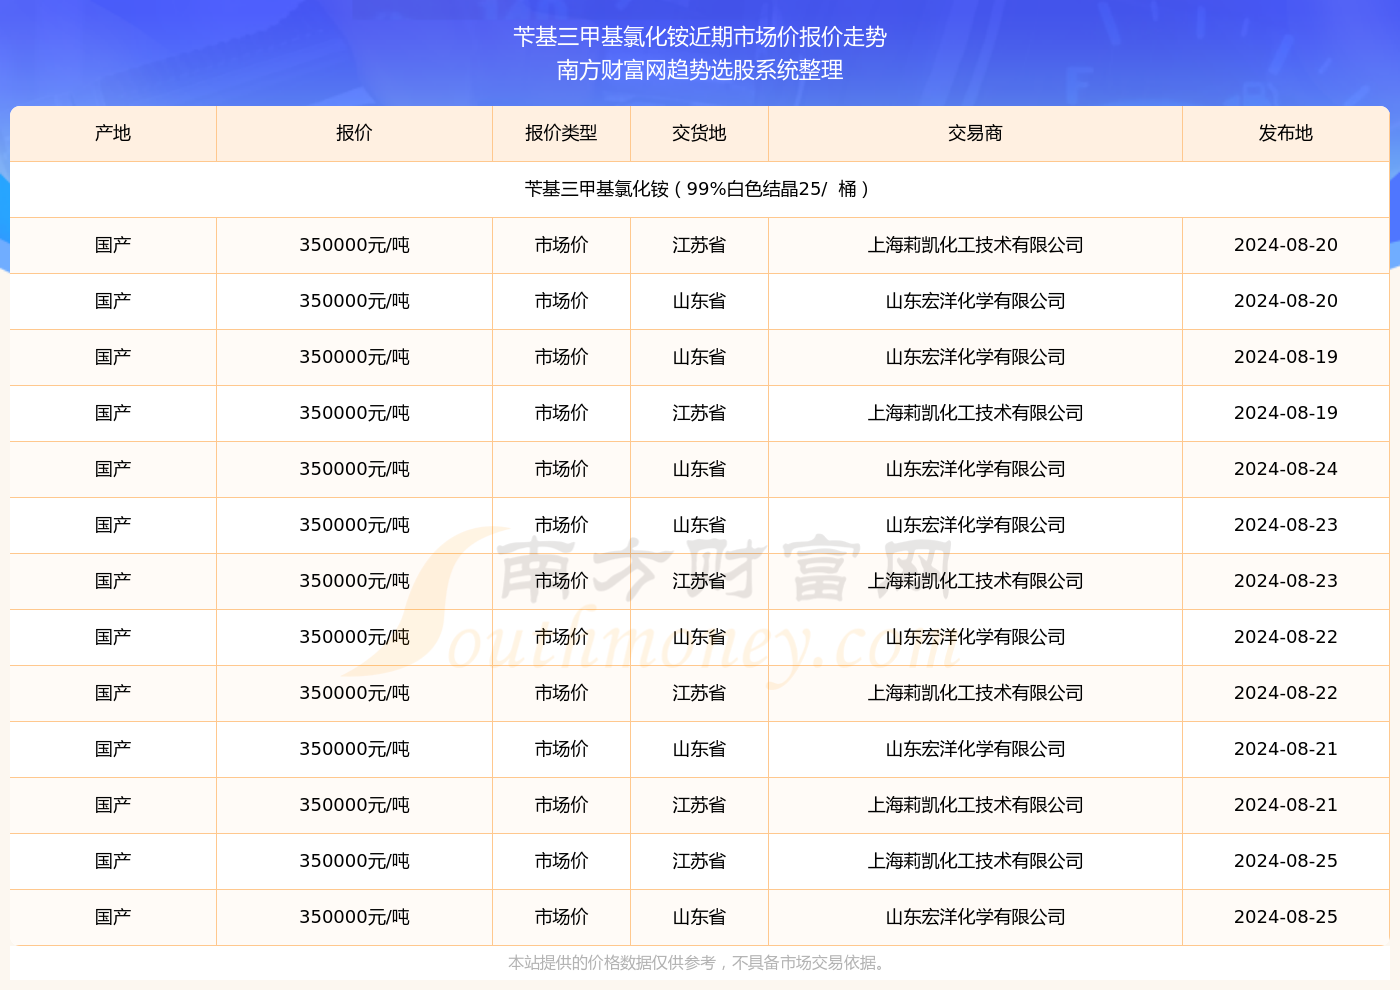Click 江苏省 in the 2024-08-20 row

pos(699,245)
